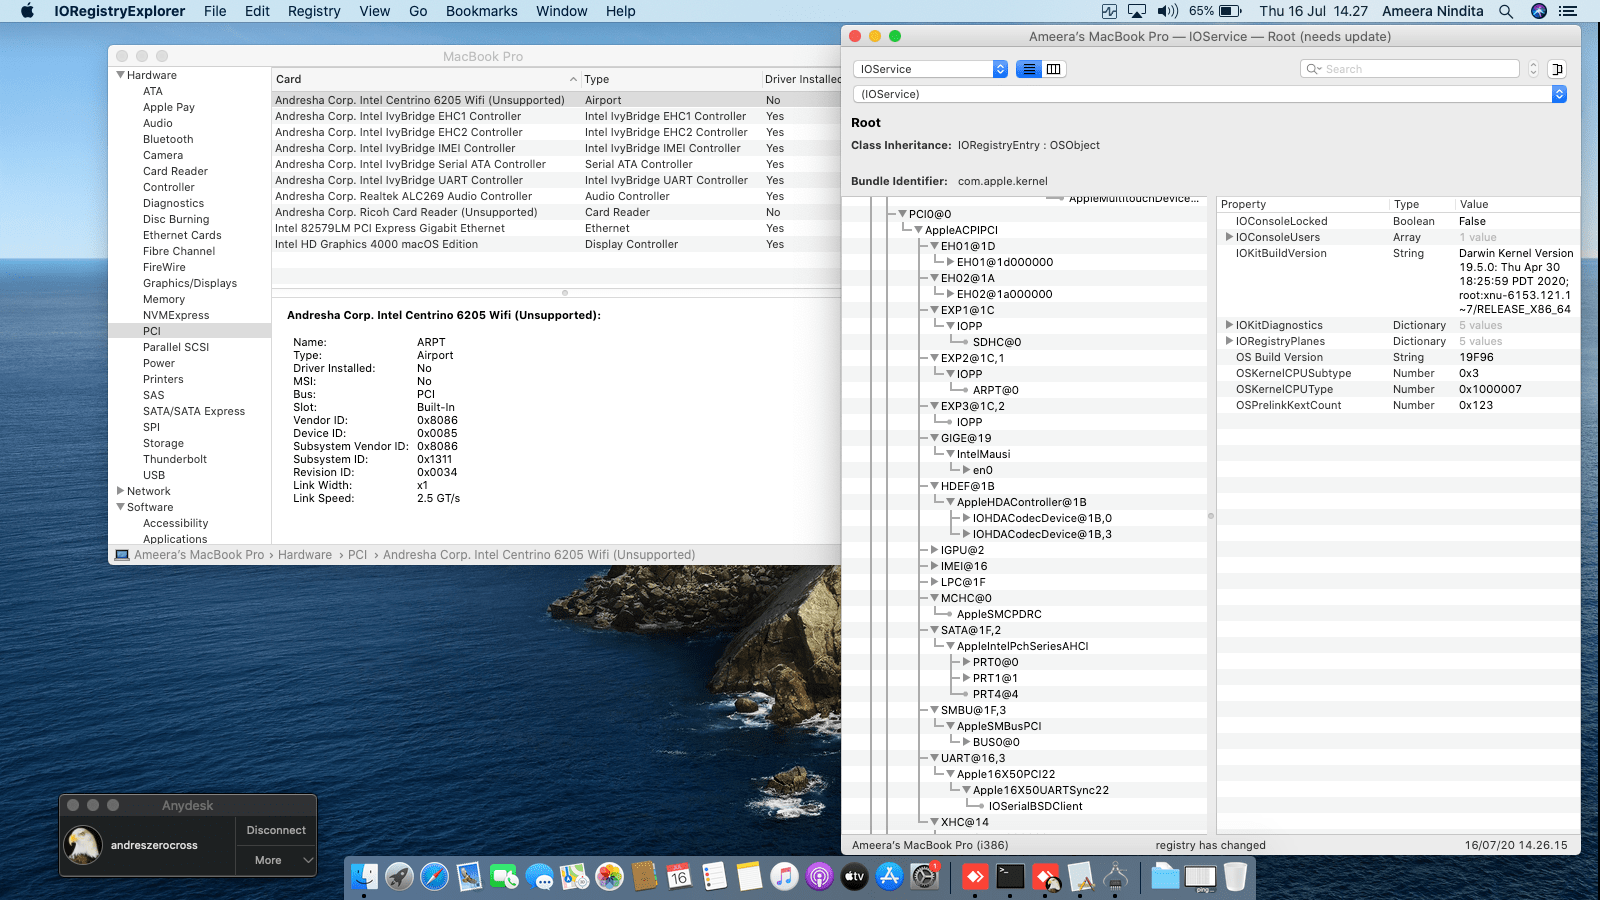
Task: Expand the IGPU@2 tree node
Action: tap(934, 550)
